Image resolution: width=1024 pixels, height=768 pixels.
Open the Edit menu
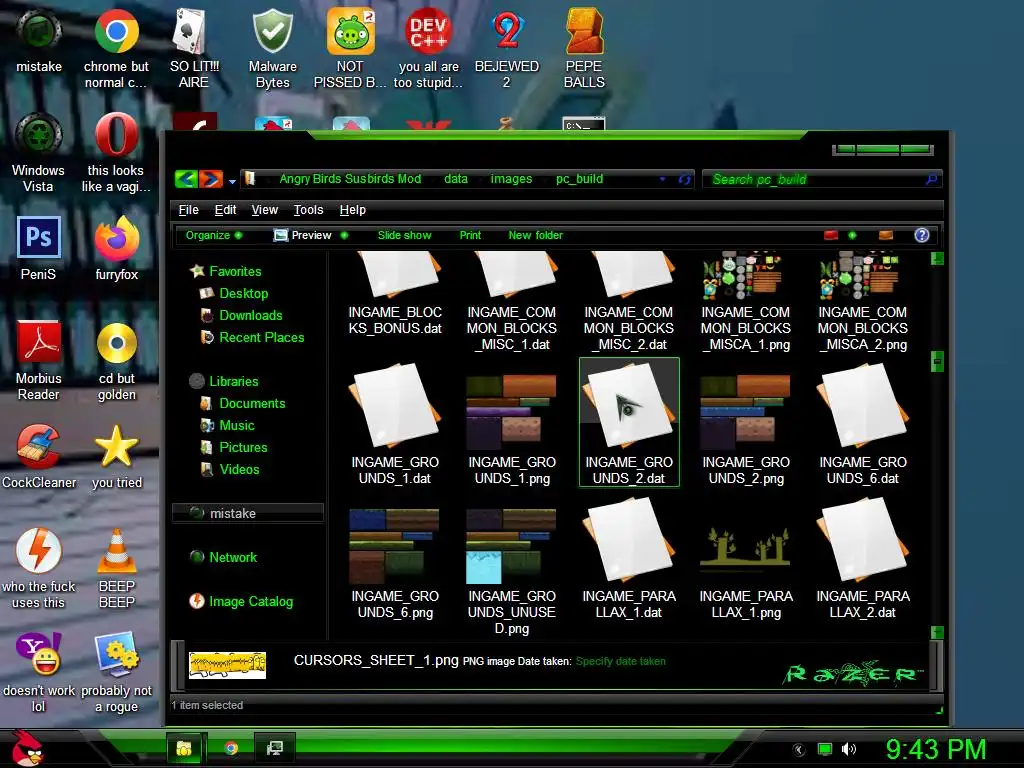225,210
